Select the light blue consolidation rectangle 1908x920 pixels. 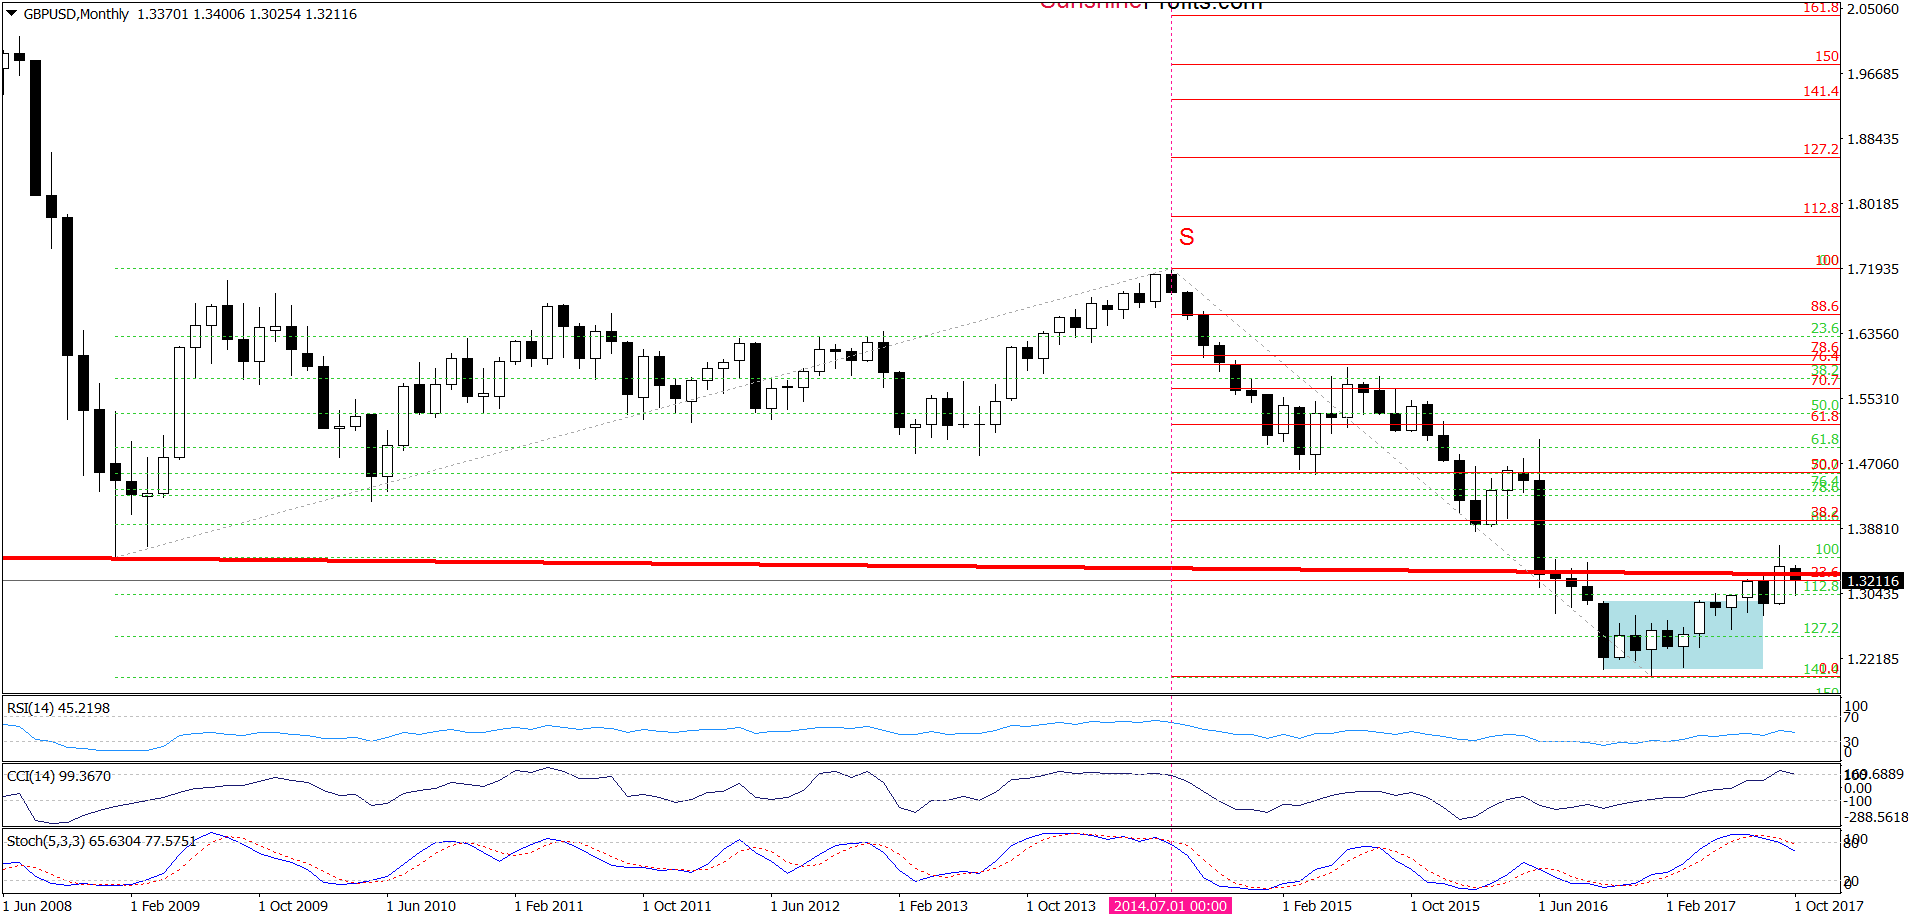1683,635
